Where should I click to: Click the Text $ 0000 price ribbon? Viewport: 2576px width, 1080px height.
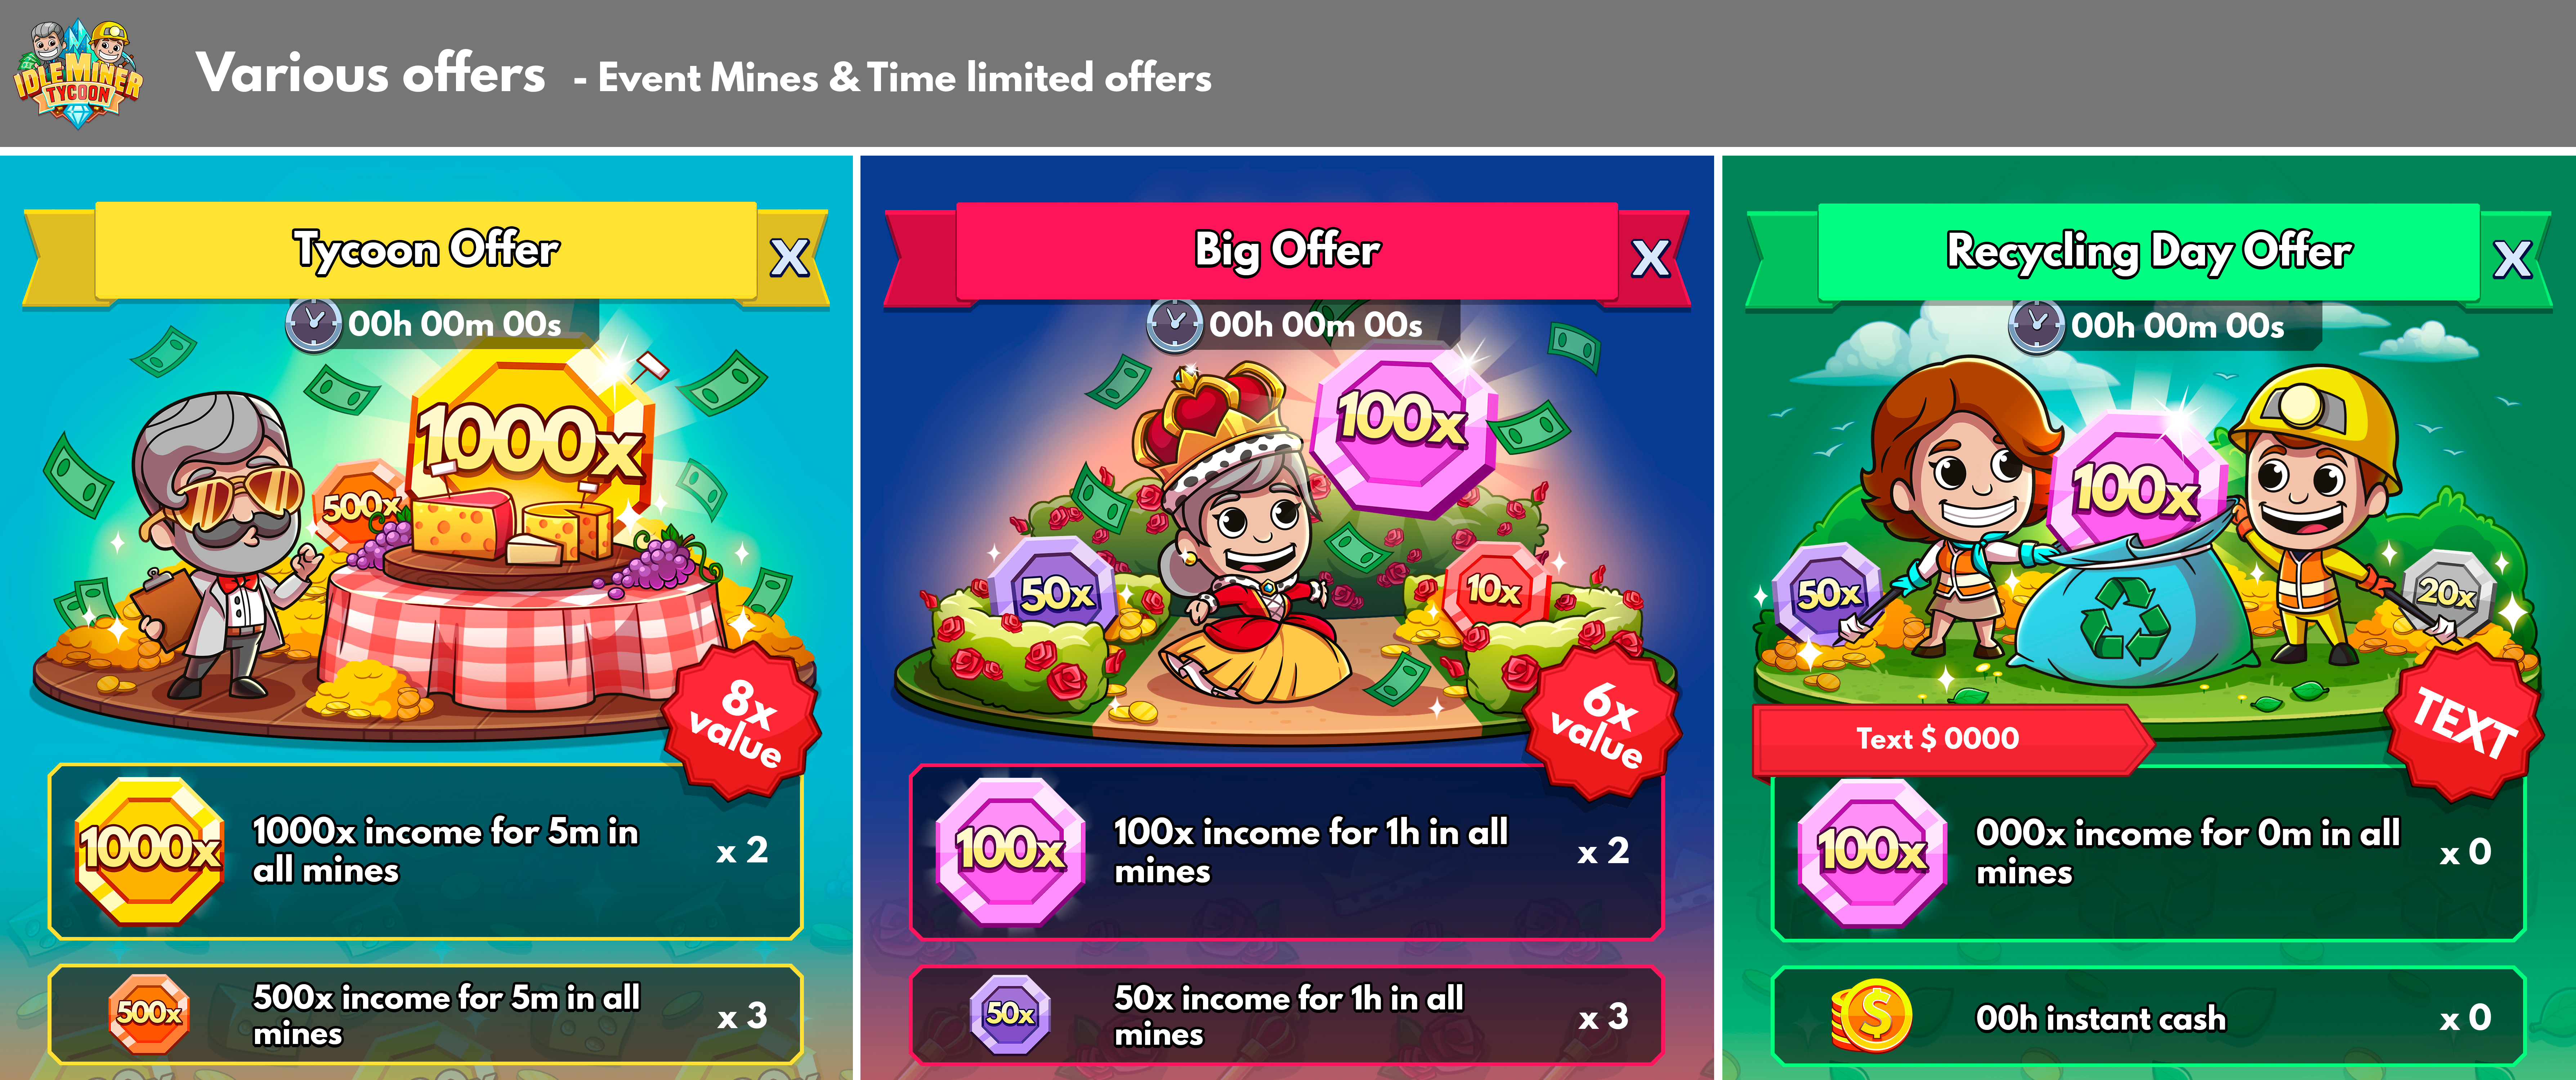point(1950,739)
